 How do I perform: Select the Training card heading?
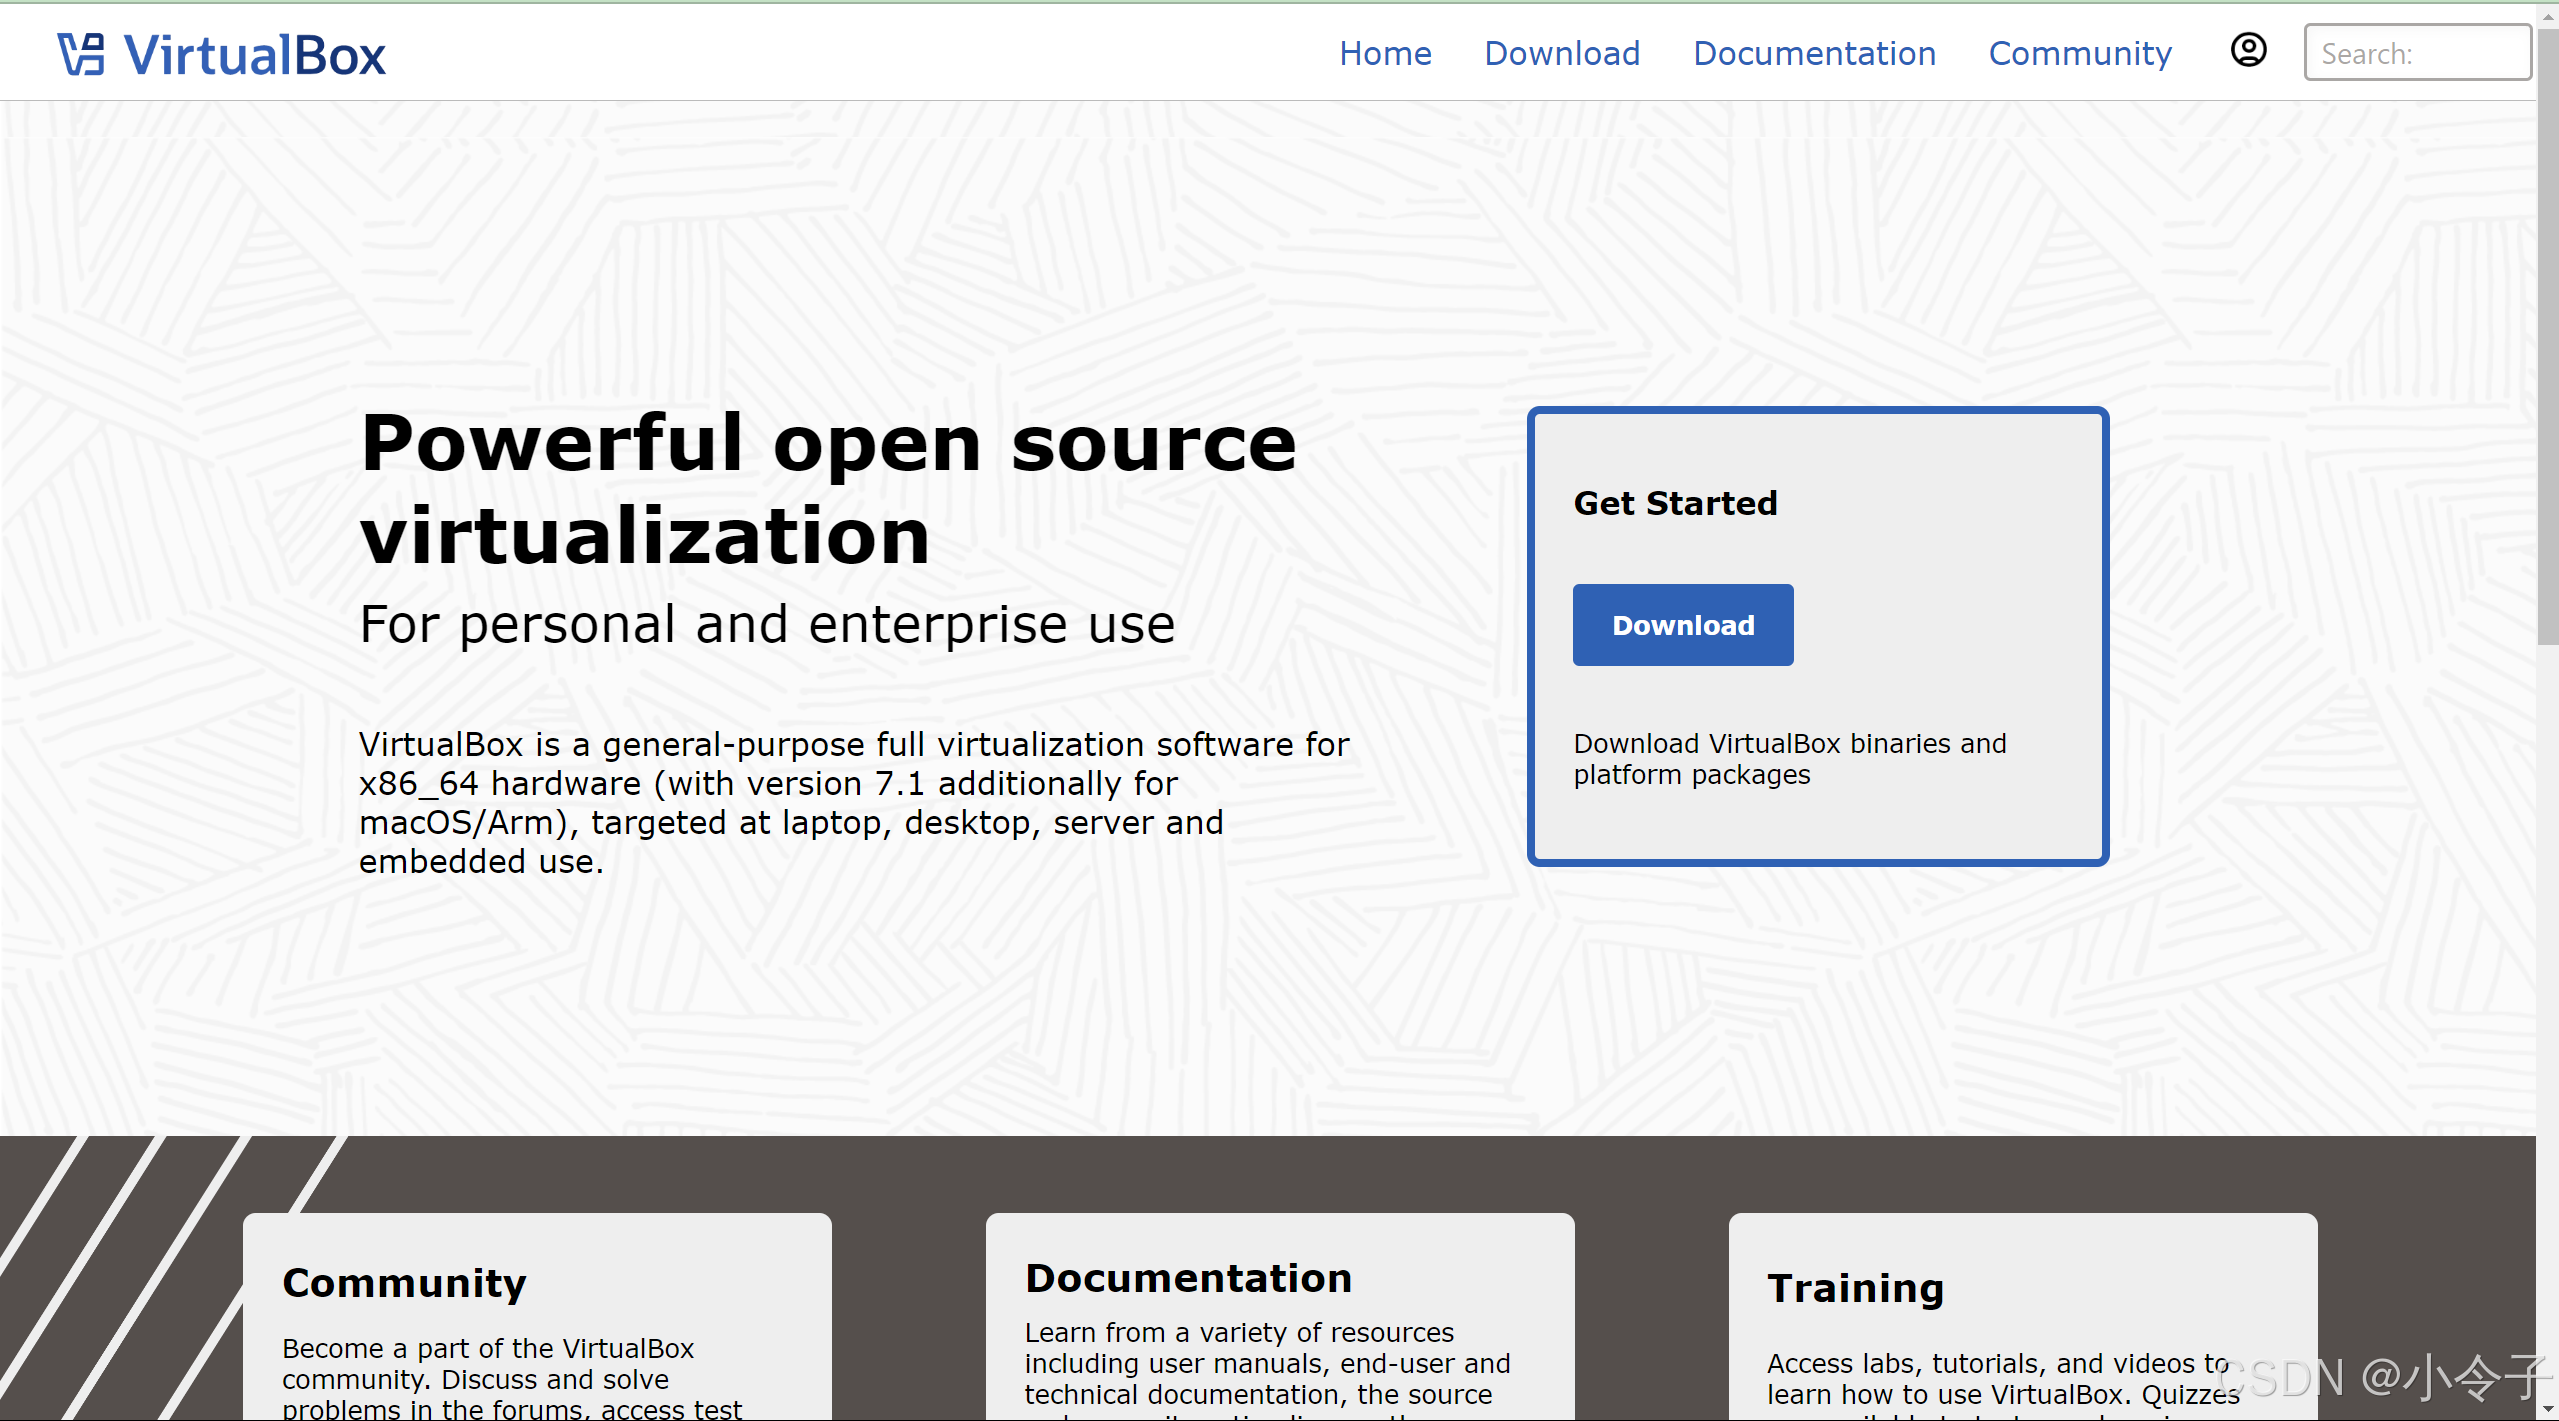(1855, 1288)
